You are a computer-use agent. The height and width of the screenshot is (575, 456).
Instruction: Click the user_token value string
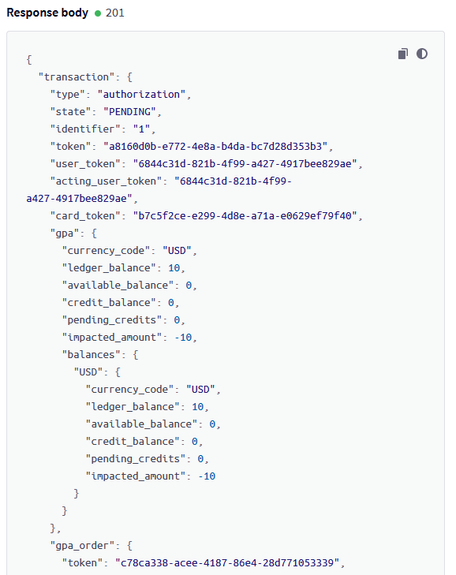tap(245, 164)
